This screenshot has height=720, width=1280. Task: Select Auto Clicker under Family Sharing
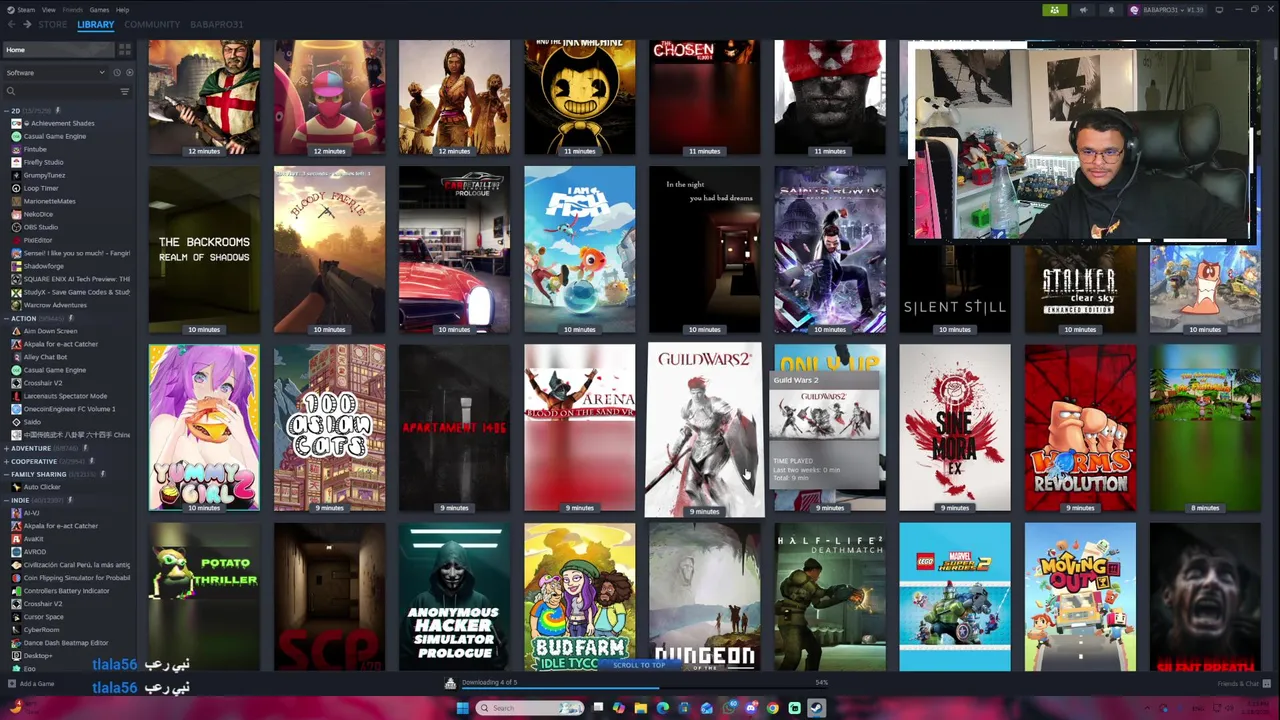42,487
